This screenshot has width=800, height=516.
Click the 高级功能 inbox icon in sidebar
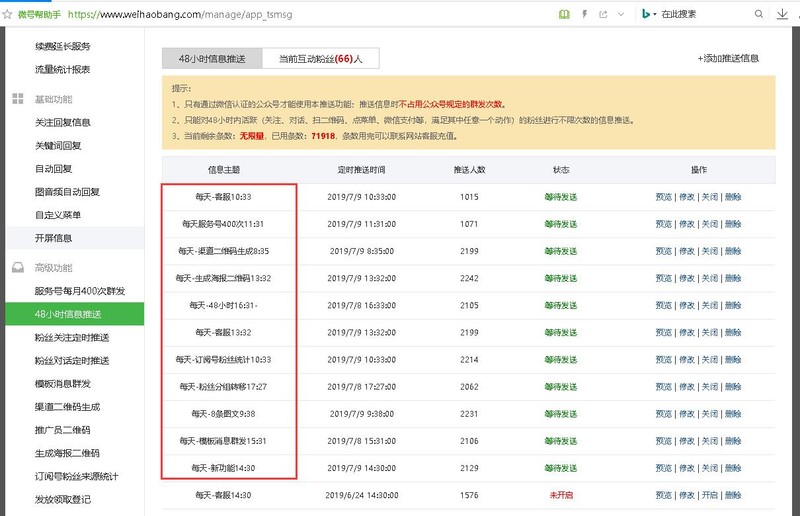point(17,268)
